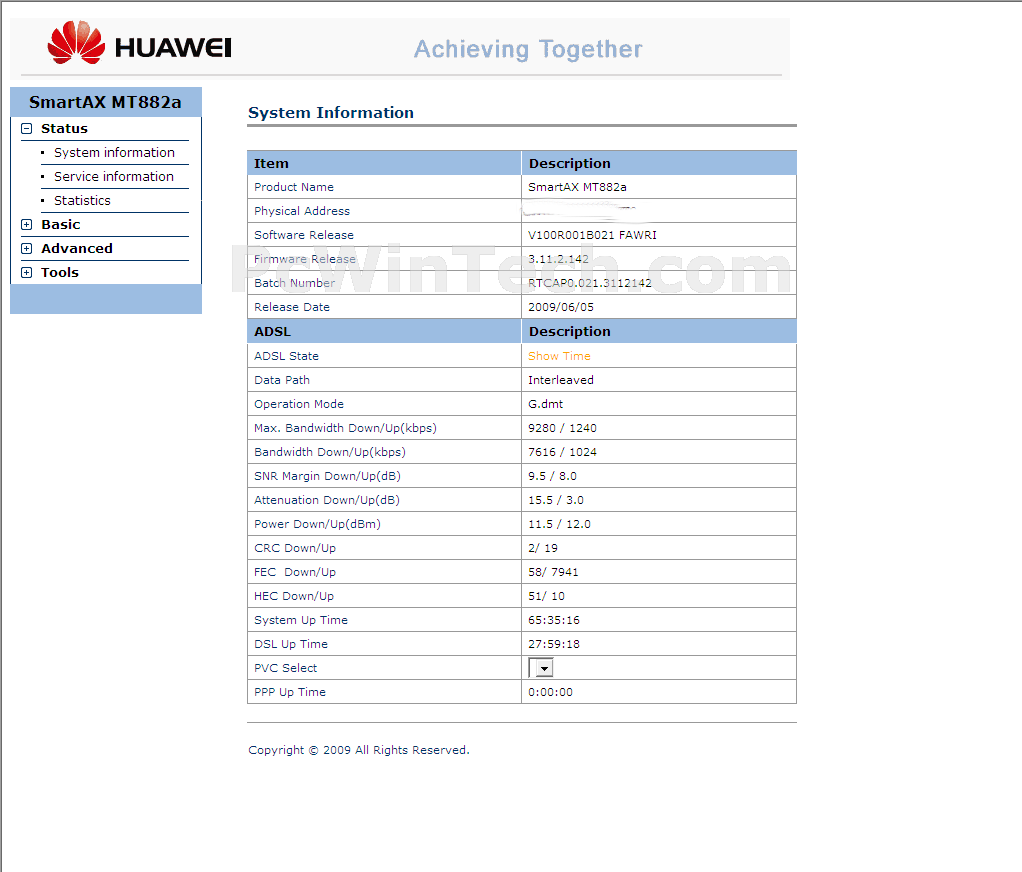Select the Tools menu heading
Screen dimensions: 1022x872
coord(60,273)
